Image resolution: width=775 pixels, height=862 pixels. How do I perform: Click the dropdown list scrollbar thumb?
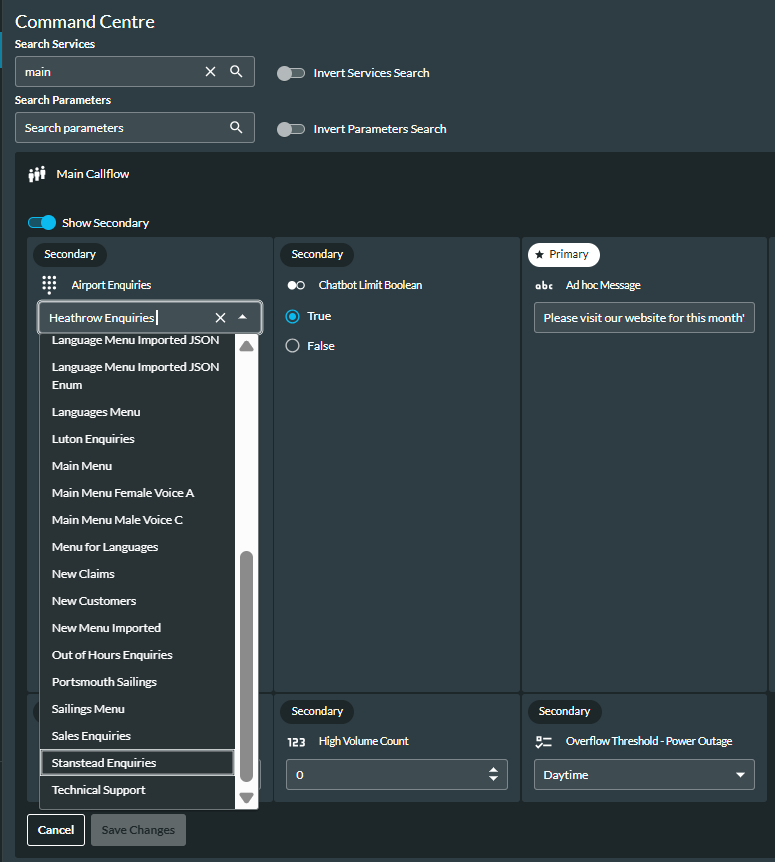point(247,666)
